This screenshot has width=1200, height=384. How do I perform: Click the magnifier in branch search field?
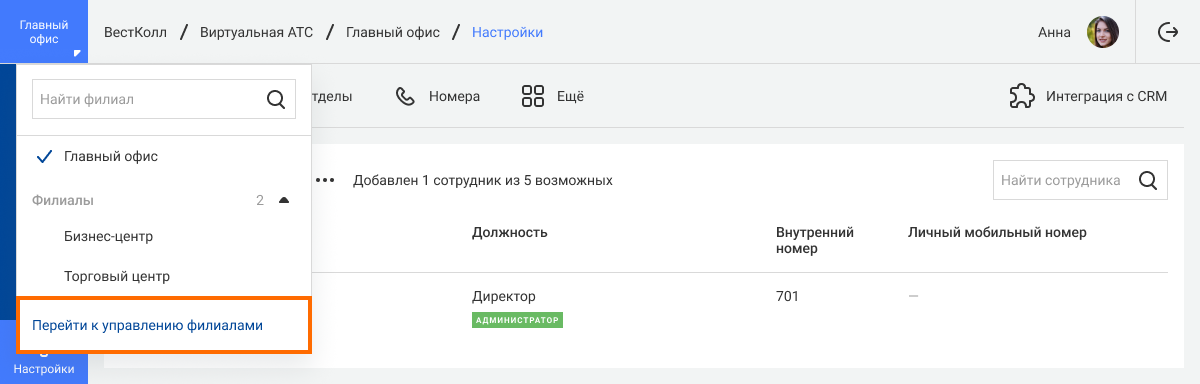point(275,99)
